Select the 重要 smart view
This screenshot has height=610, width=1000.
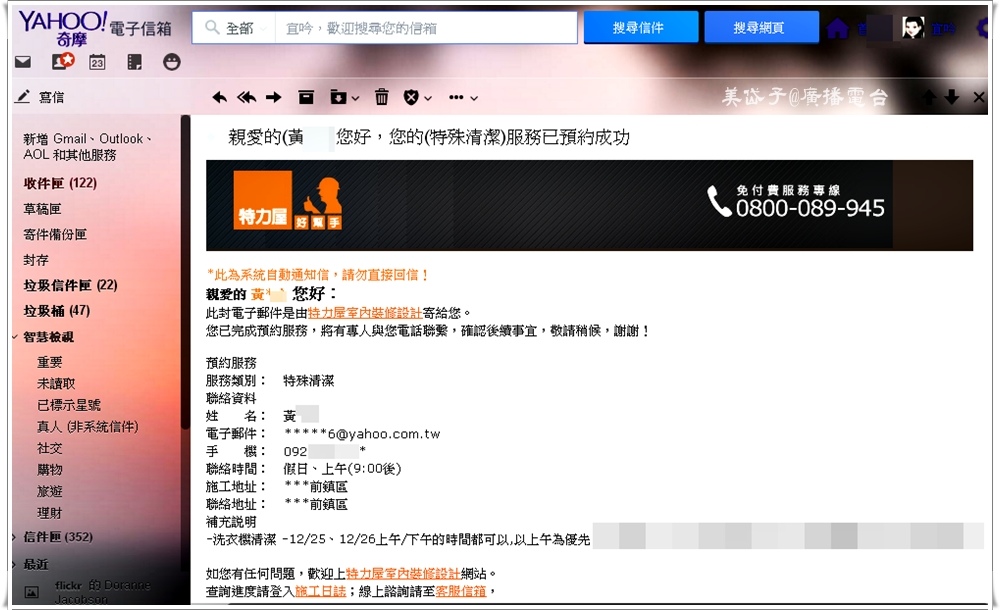pos(50,362)
